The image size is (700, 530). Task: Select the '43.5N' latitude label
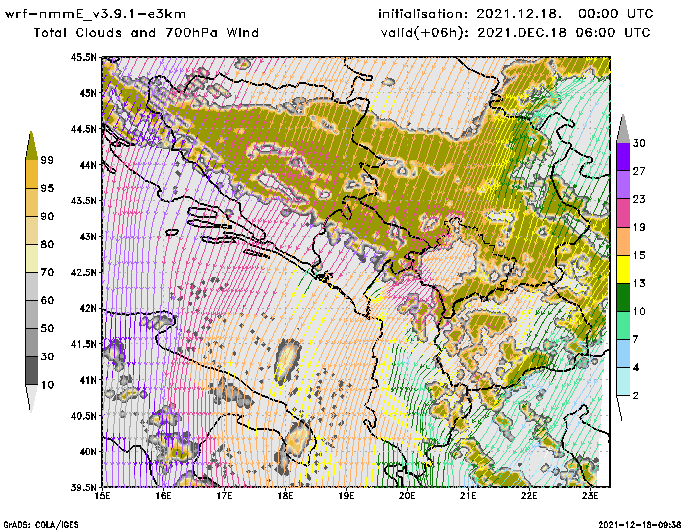(83, 200)
